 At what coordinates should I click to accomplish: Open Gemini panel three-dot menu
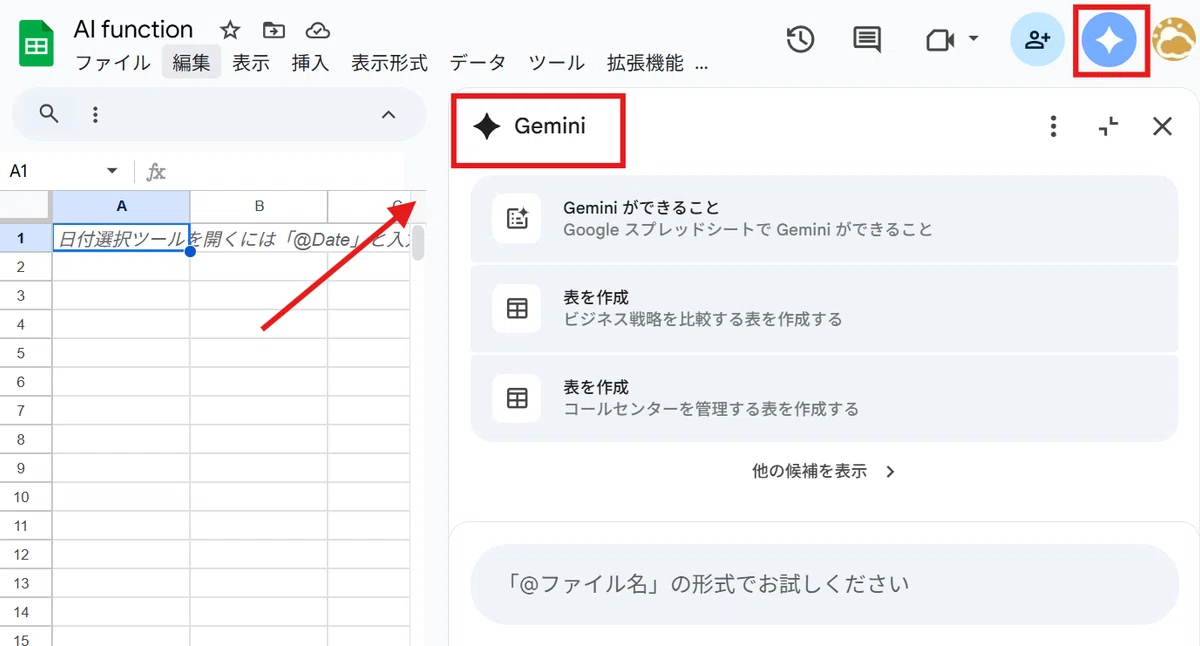[x=1052, y=126]
